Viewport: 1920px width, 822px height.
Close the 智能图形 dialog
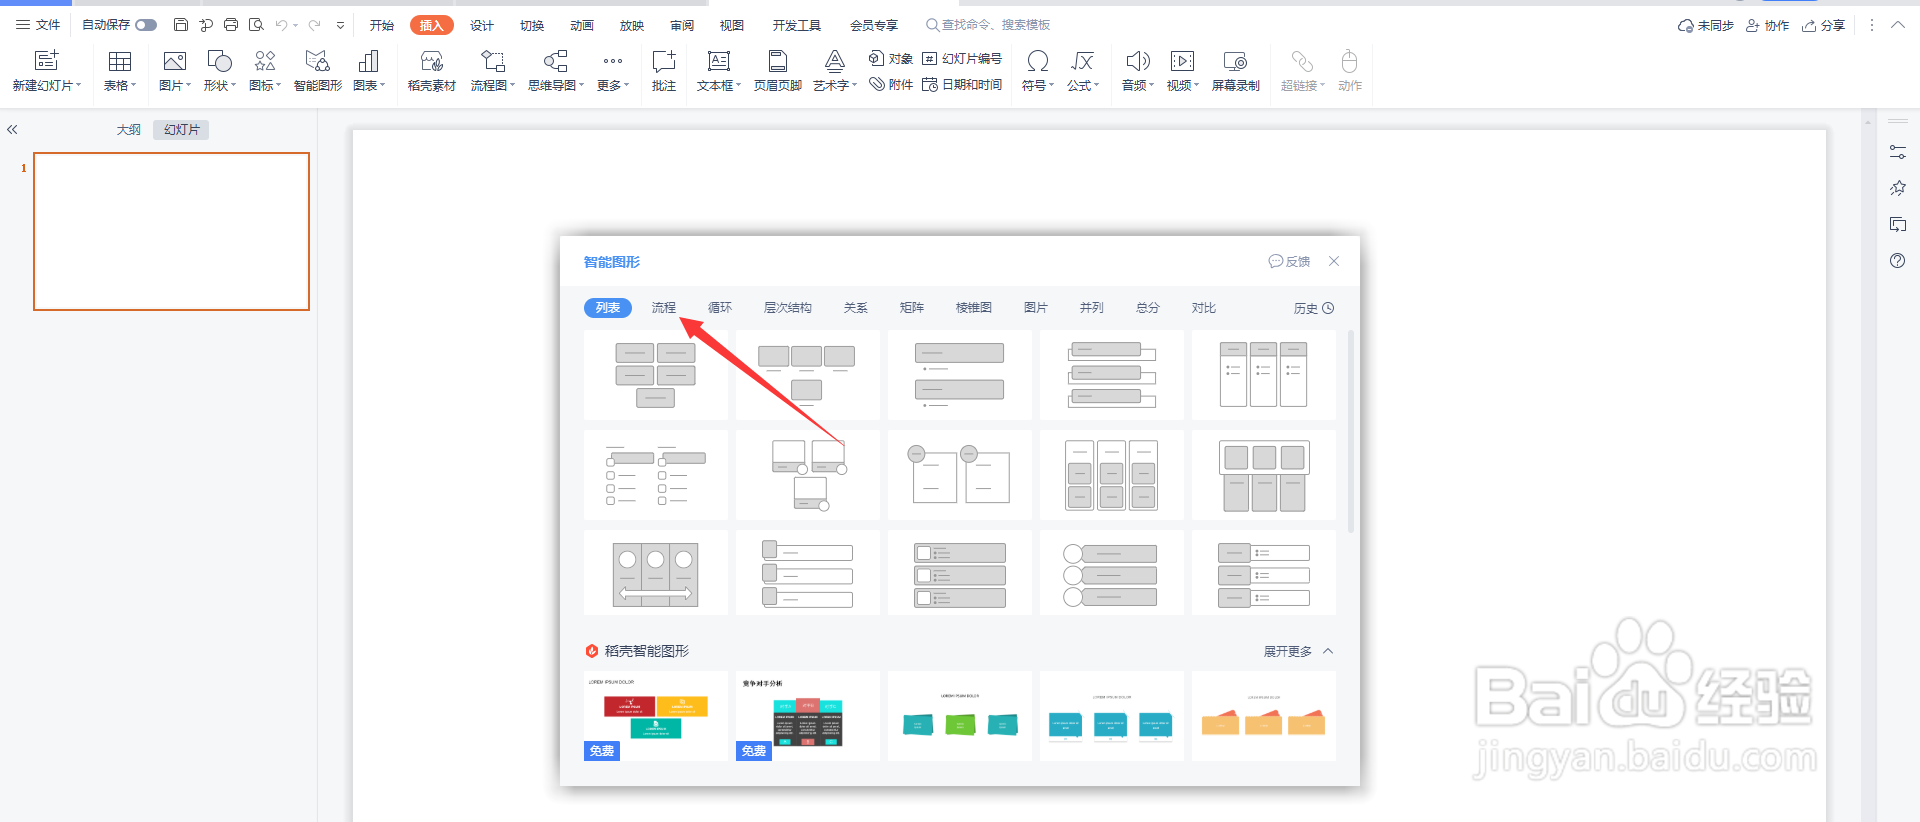coord(1334,261)
